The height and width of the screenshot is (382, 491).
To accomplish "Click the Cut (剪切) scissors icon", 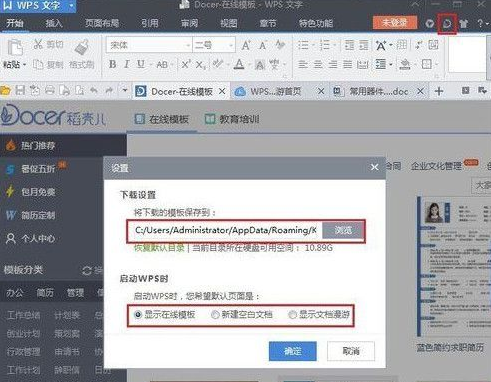I will coord(38,44).
